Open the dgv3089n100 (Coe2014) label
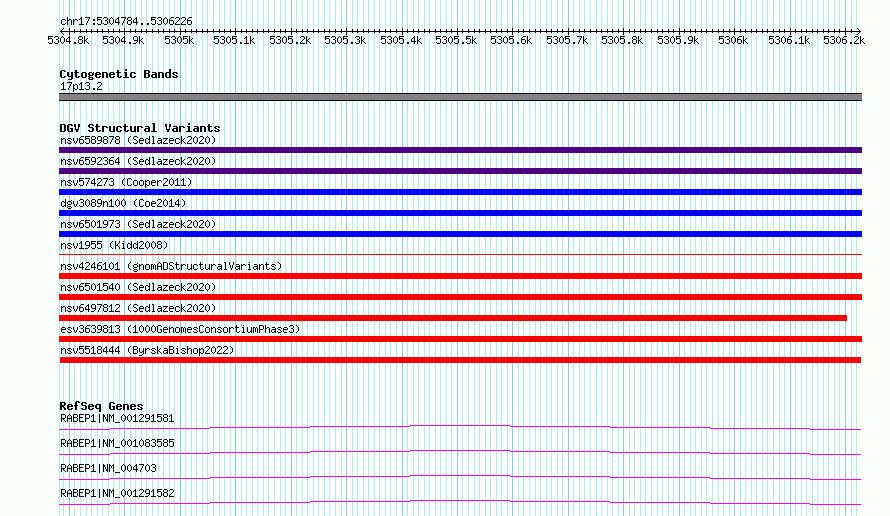 point(123,203)
